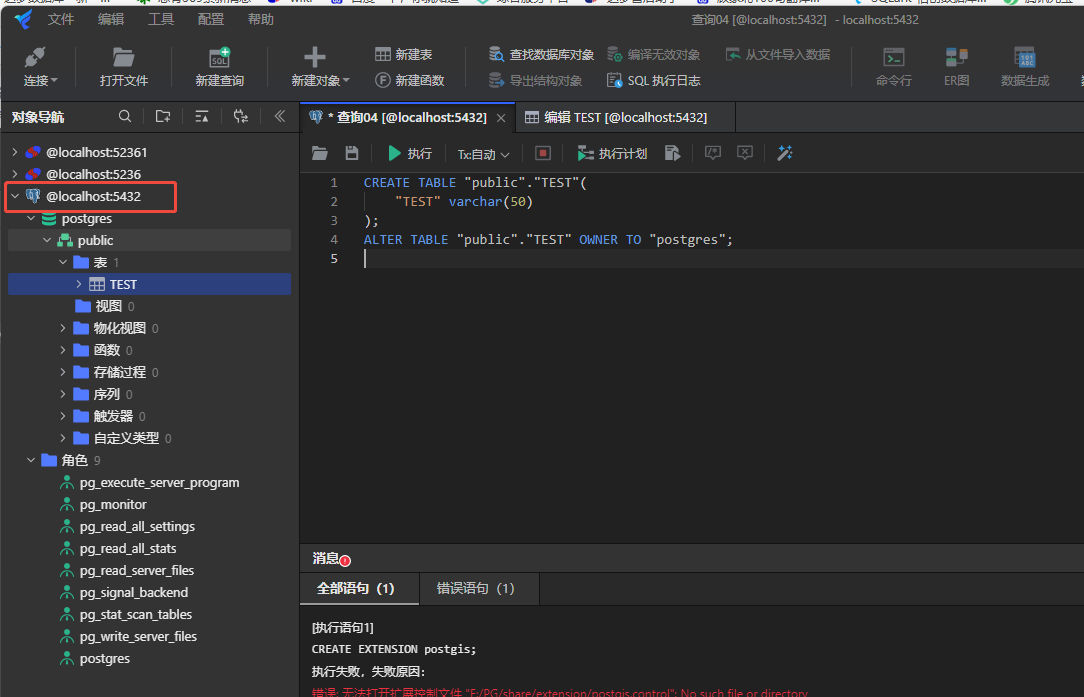Screen dimensions: 1084x697
Task: Select the pg_signal_backend role
Action: [133, 593]
